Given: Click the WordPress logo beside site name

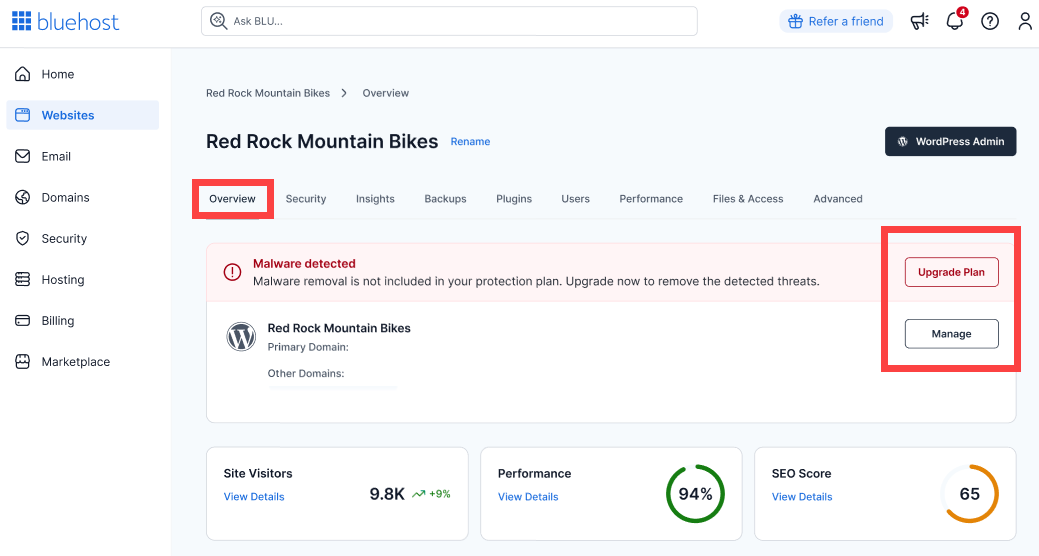Looking at the screenshot, I should [x=241, y=337].
